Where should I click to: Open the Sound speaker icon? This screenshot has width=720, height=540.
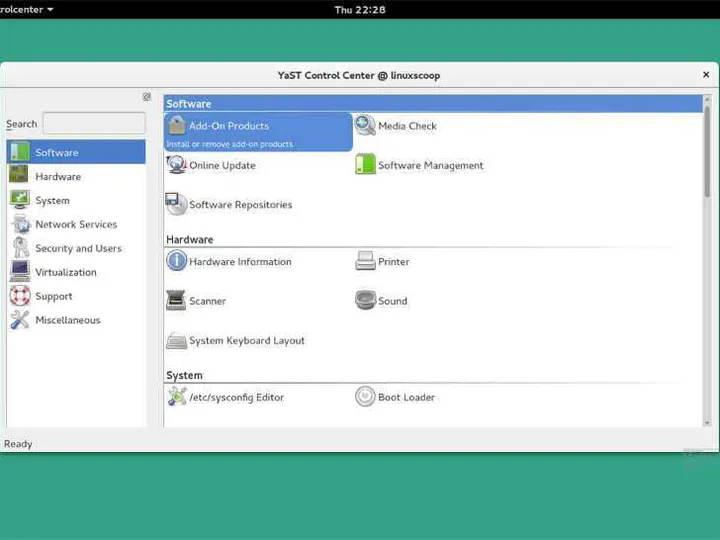pyautogui.click(x=366, y=300)
